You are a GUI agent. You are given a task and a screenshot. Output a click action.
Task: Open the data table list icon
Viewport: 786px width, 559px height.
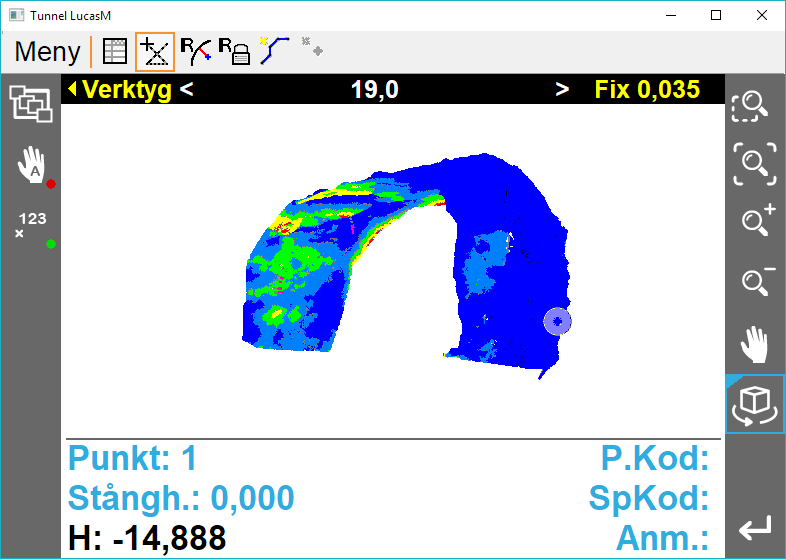click(x=115, y=52)
